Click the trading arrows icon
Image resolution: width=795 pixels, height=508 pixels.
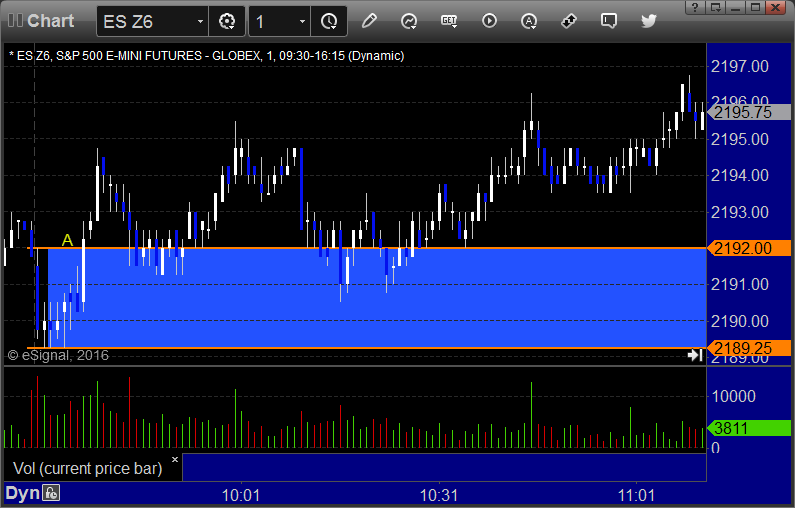[x=569, y=21]
